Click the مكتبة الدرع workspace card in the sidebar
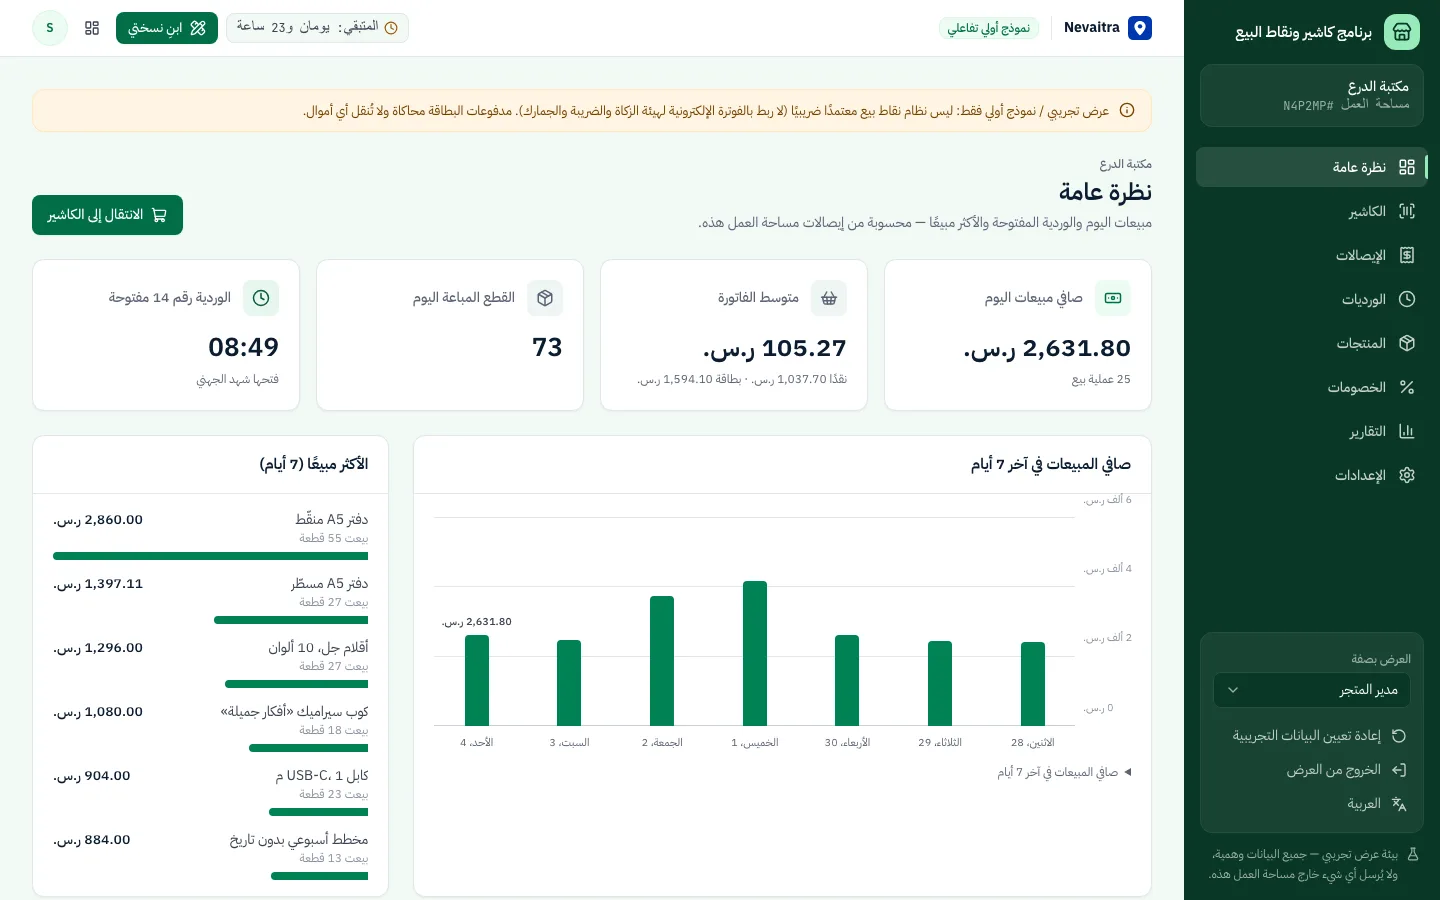1440x900 pixels. coord(1312,96)
